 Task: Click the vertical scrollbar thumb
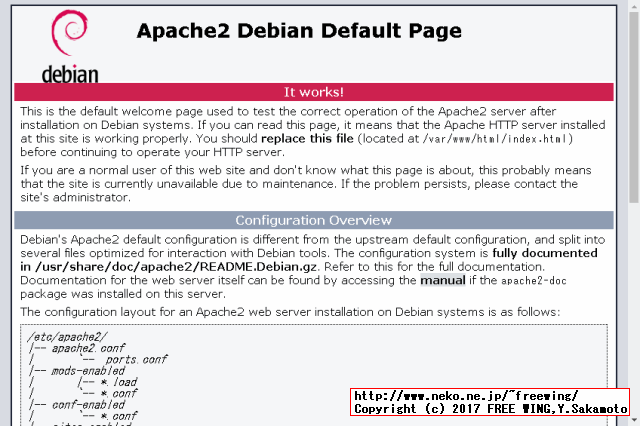pos(634,107)
